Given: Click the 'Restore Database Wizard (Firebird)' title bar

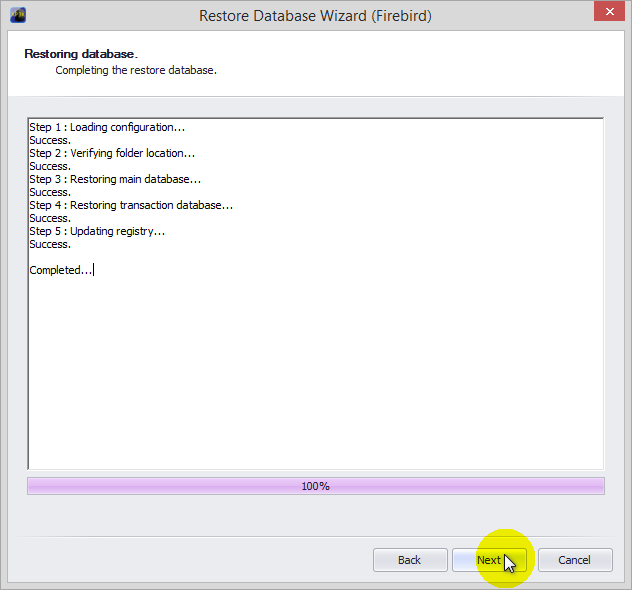Looking at the screenshot, I should [x=315, y=15].
